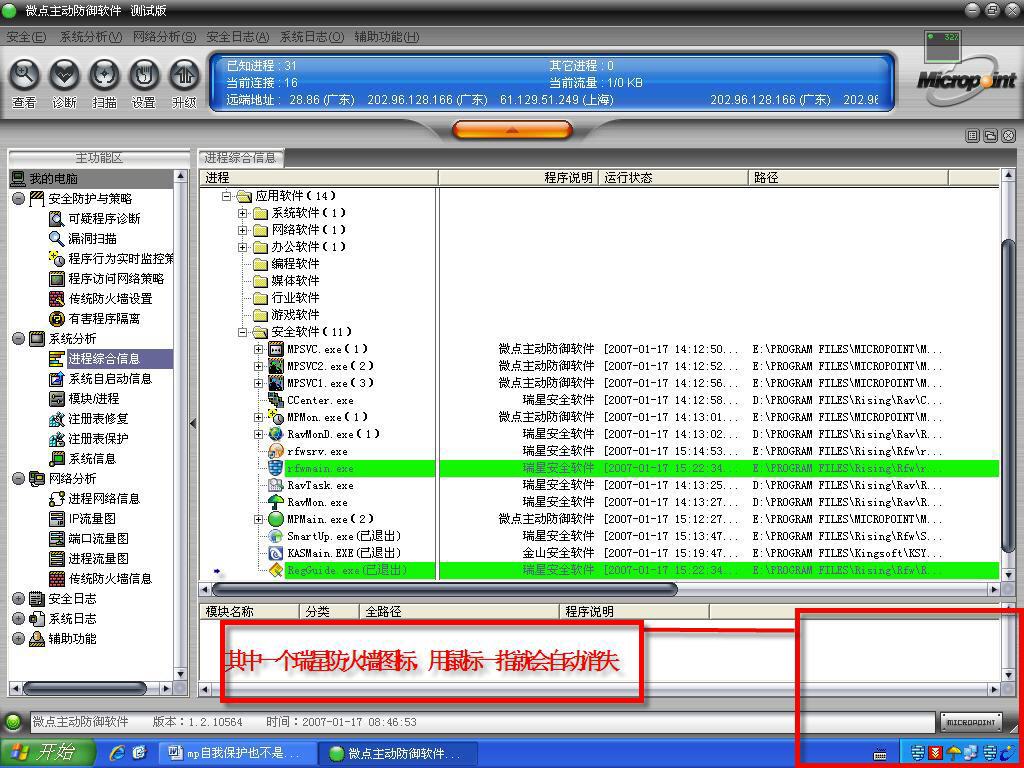The width and height of the screenshot is (1024, 768).
Task: Select the CCenter.exe process row
Action: pos(601,400)
